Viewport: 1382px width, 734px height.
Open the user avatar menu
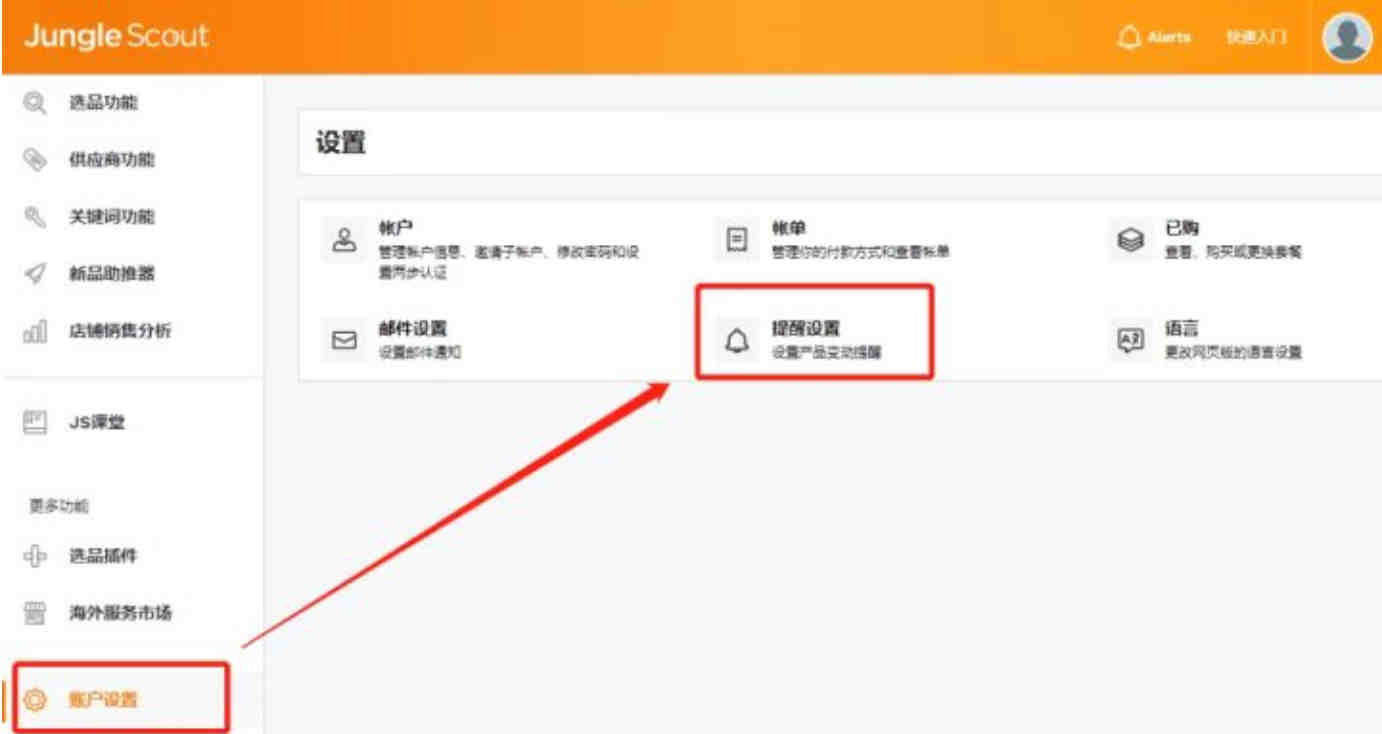[x=1346, y=38]
